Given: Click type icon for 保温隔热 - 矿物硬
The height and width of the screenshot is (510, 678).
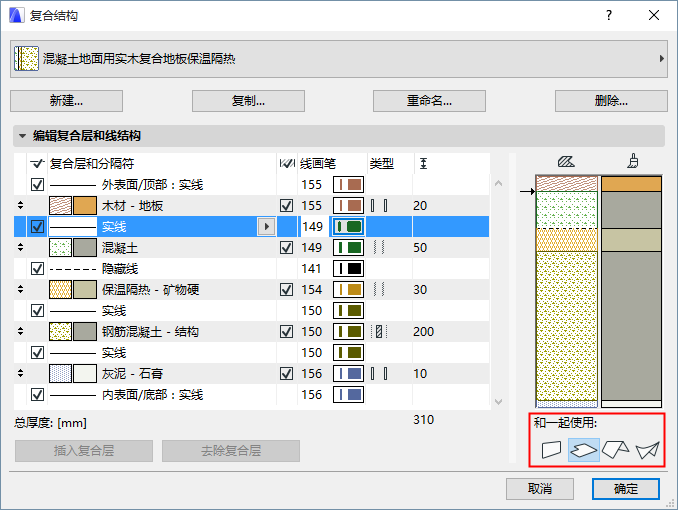Looking at the screenshot, I should (379, 289).
